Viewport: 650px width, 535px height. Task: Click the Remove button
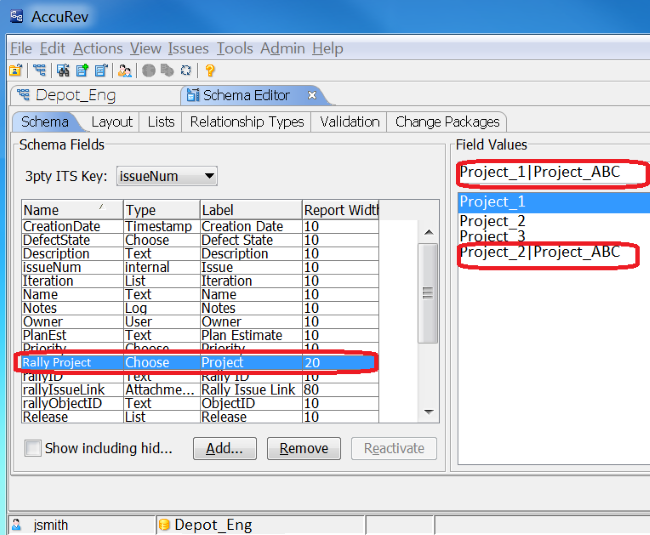pyautogui.click(x=303, y=448)
